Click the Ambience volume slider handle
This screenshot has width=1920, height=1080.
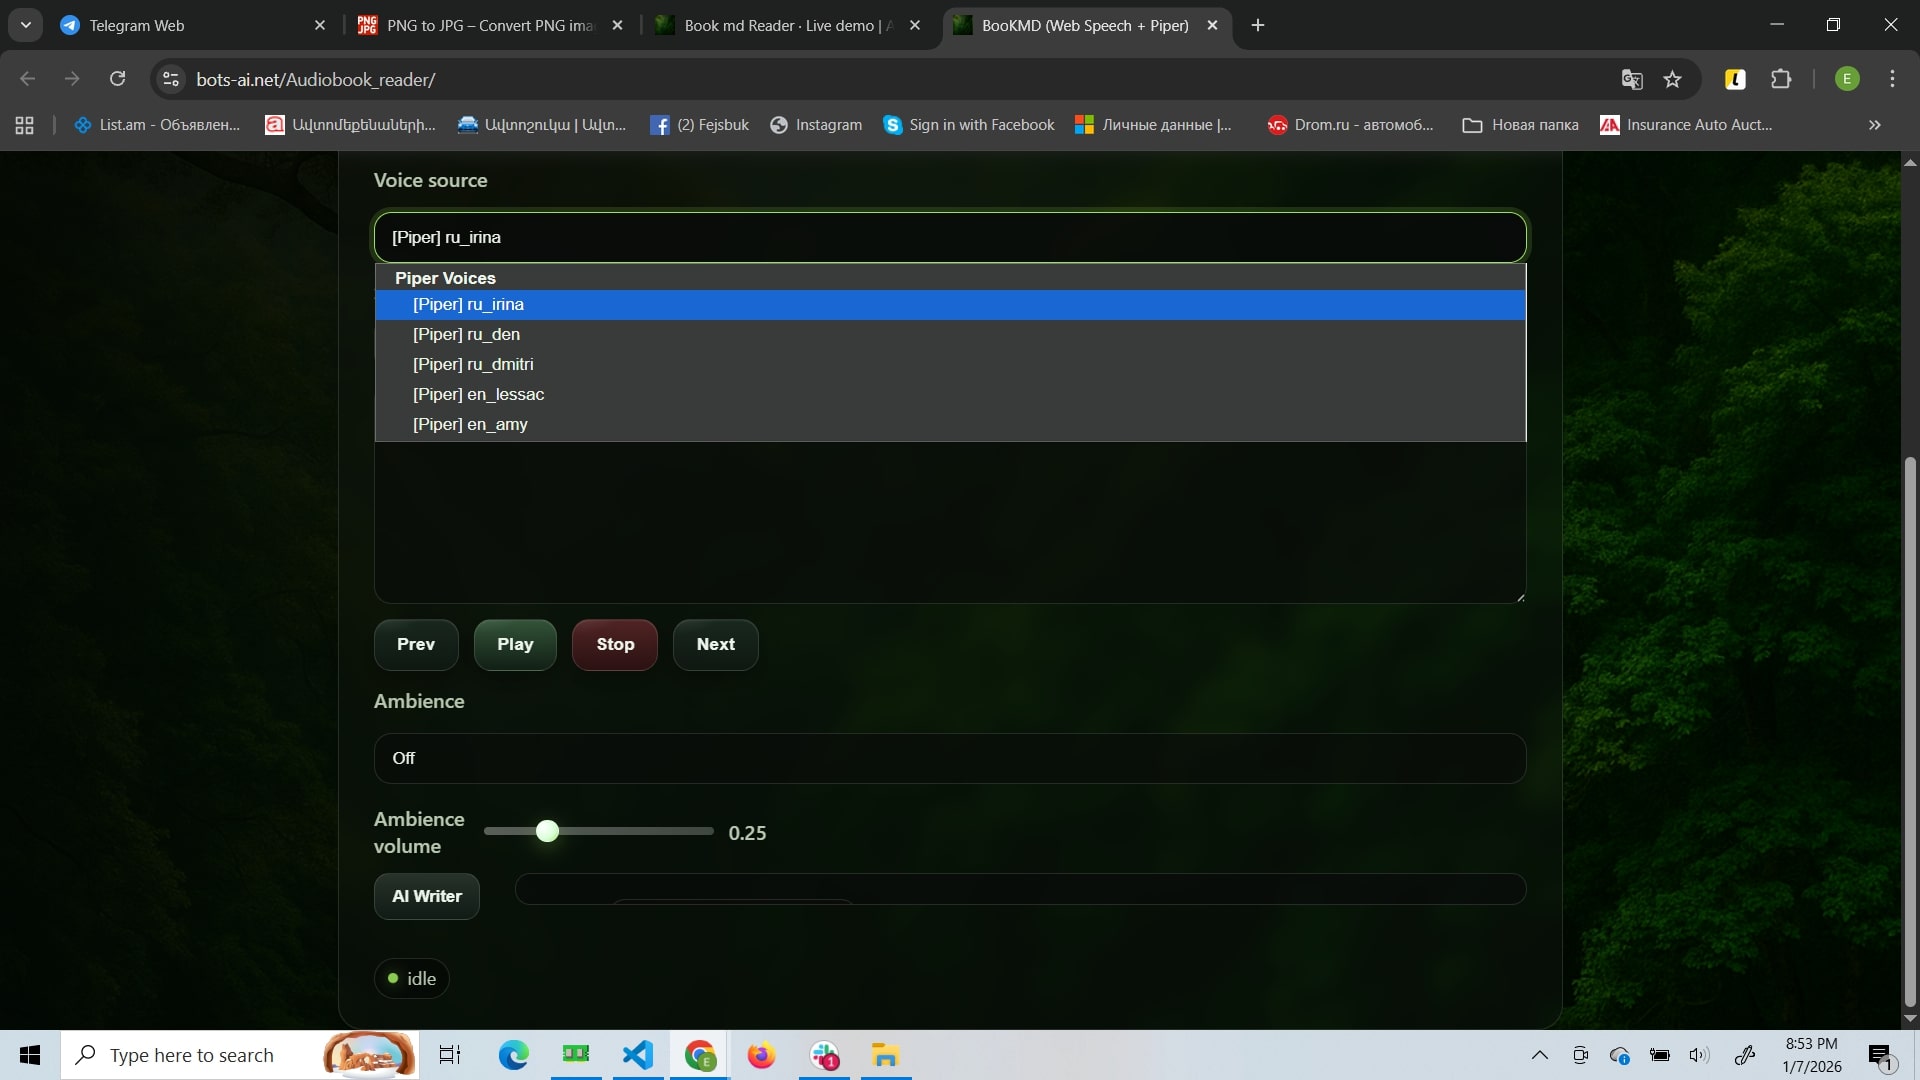(x=547, y=831)
